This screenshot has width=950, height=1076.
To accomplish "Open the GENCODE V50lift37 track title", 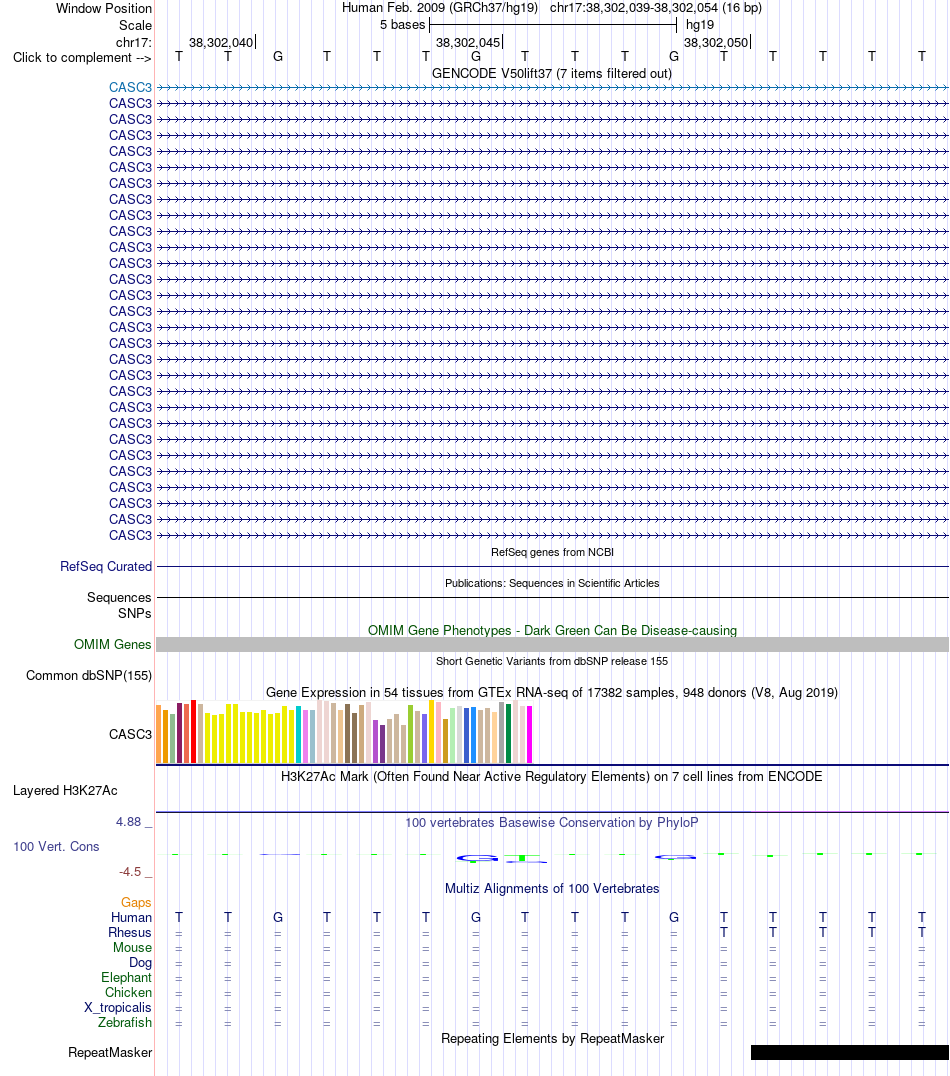I will 552,73.
